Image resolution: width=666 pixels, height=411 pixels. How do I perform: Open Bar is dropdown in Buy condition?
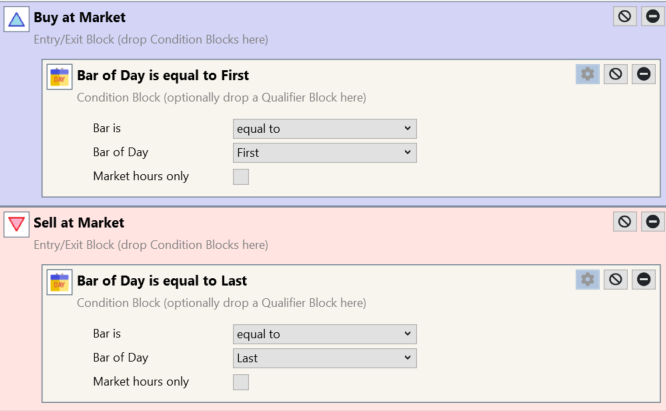(324, 129)
